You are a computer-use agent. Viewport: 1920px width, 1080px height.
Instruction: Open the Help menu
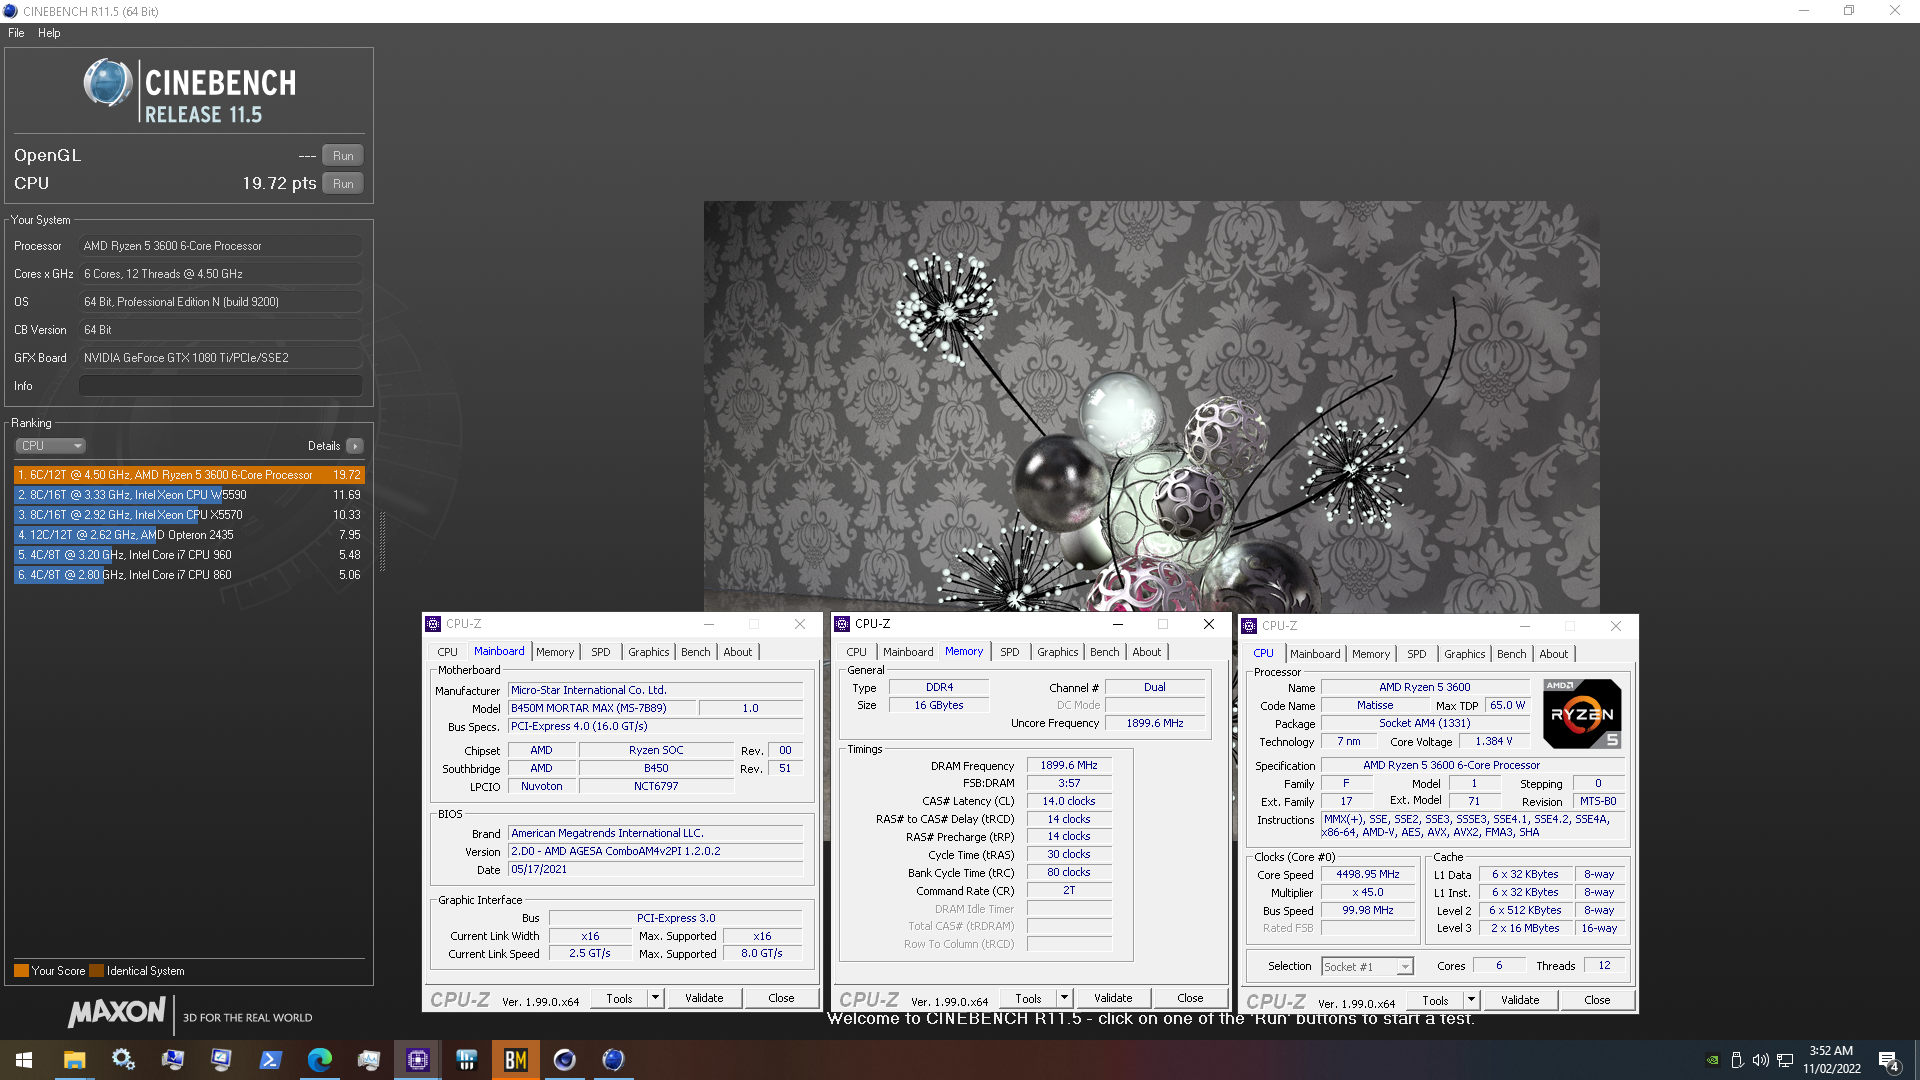[49, 33]
